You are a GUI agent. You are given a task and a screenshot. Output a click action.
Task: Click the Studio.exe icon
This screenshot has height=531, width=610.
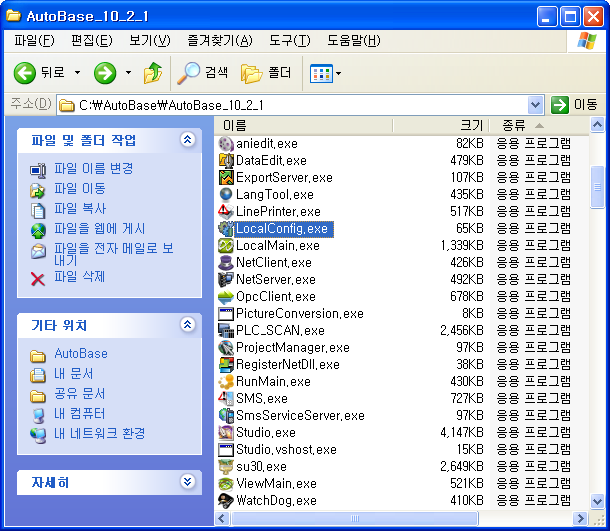[x=226, y=433]
